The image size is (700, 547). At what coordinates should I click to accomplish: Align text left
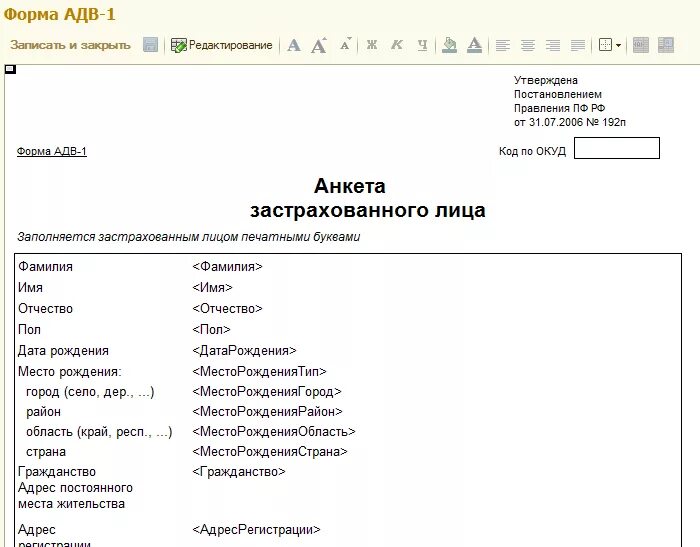tap(503, 45)
